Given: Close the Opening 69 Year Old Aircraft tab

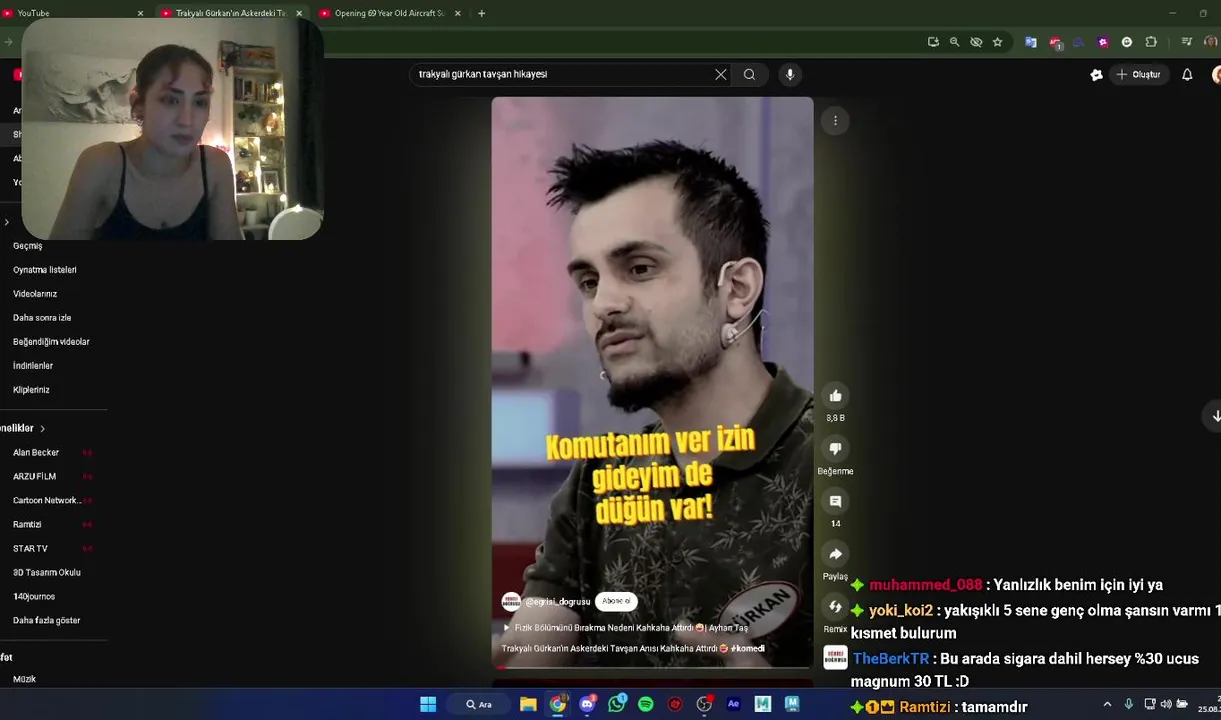Looking at the screenshot, I should (x=458, y=13).
